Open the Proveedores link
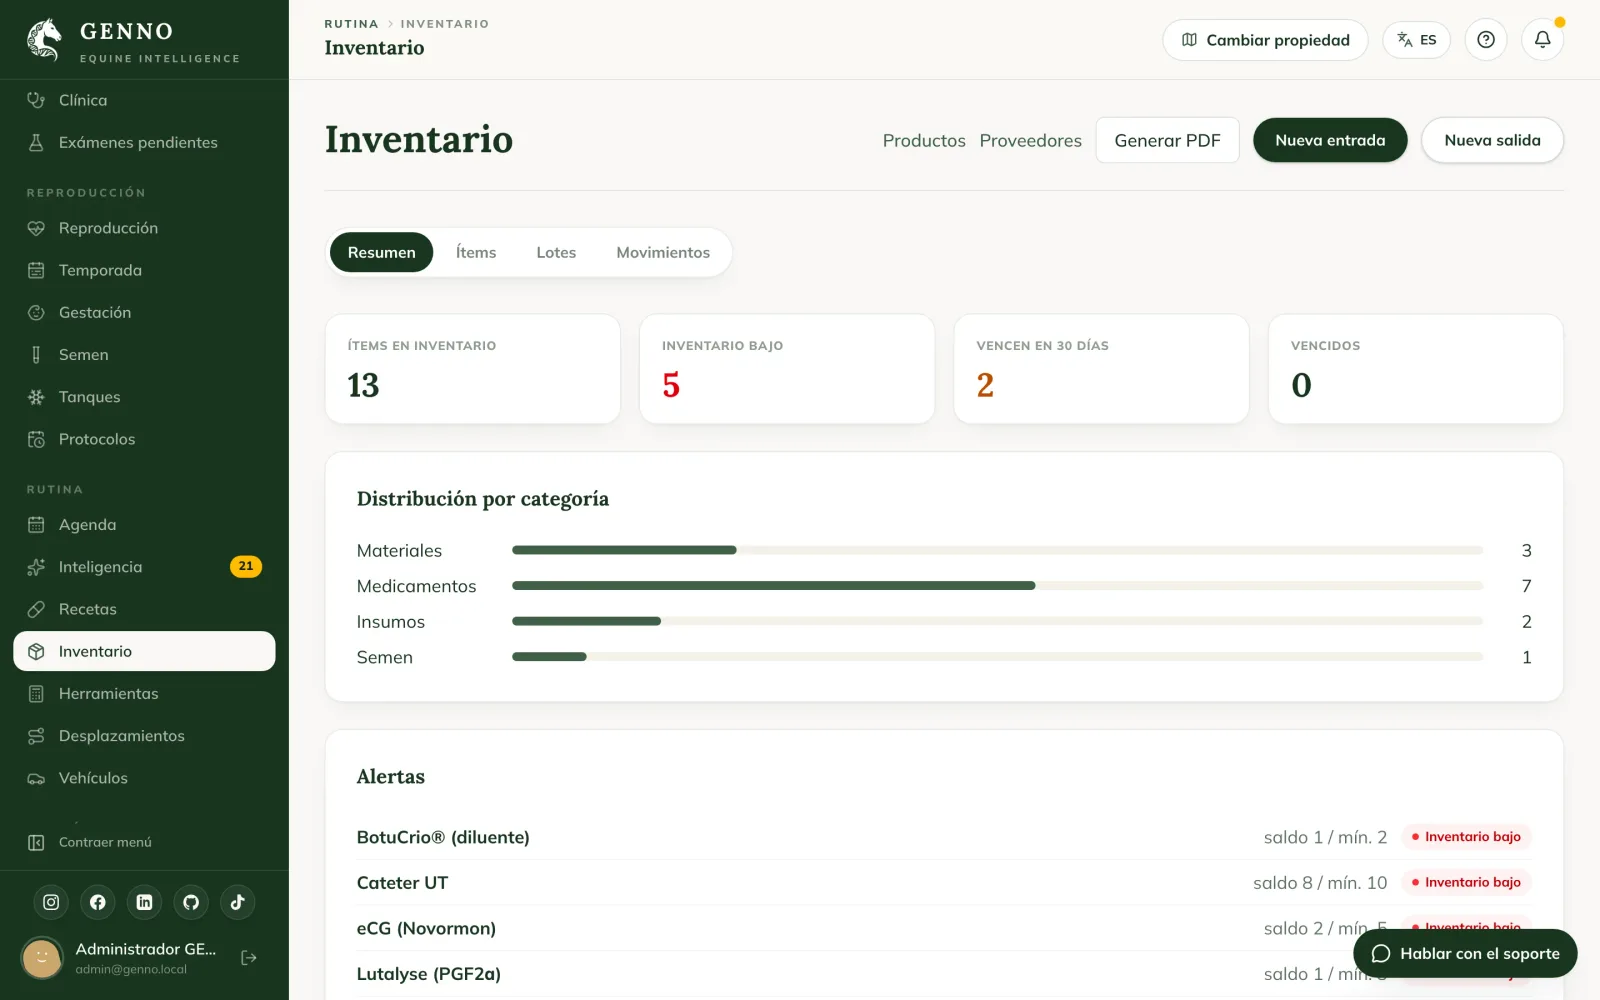1600x1000 pixels. [x=1030, y=140]
